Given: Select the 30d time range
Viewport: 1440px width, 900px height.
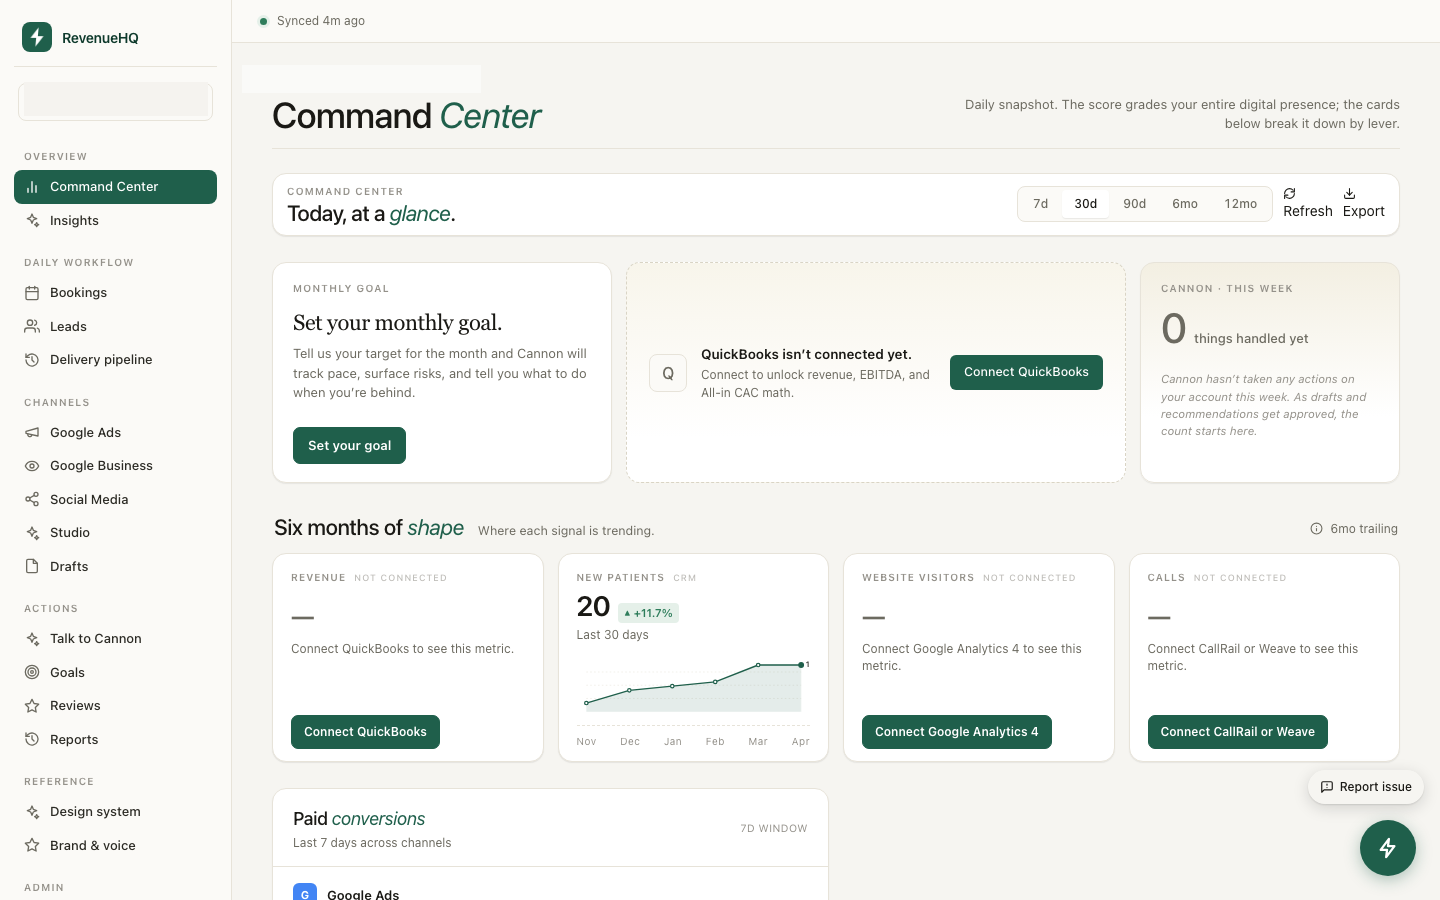Looking at the screenshot, I should [1086, 204].
